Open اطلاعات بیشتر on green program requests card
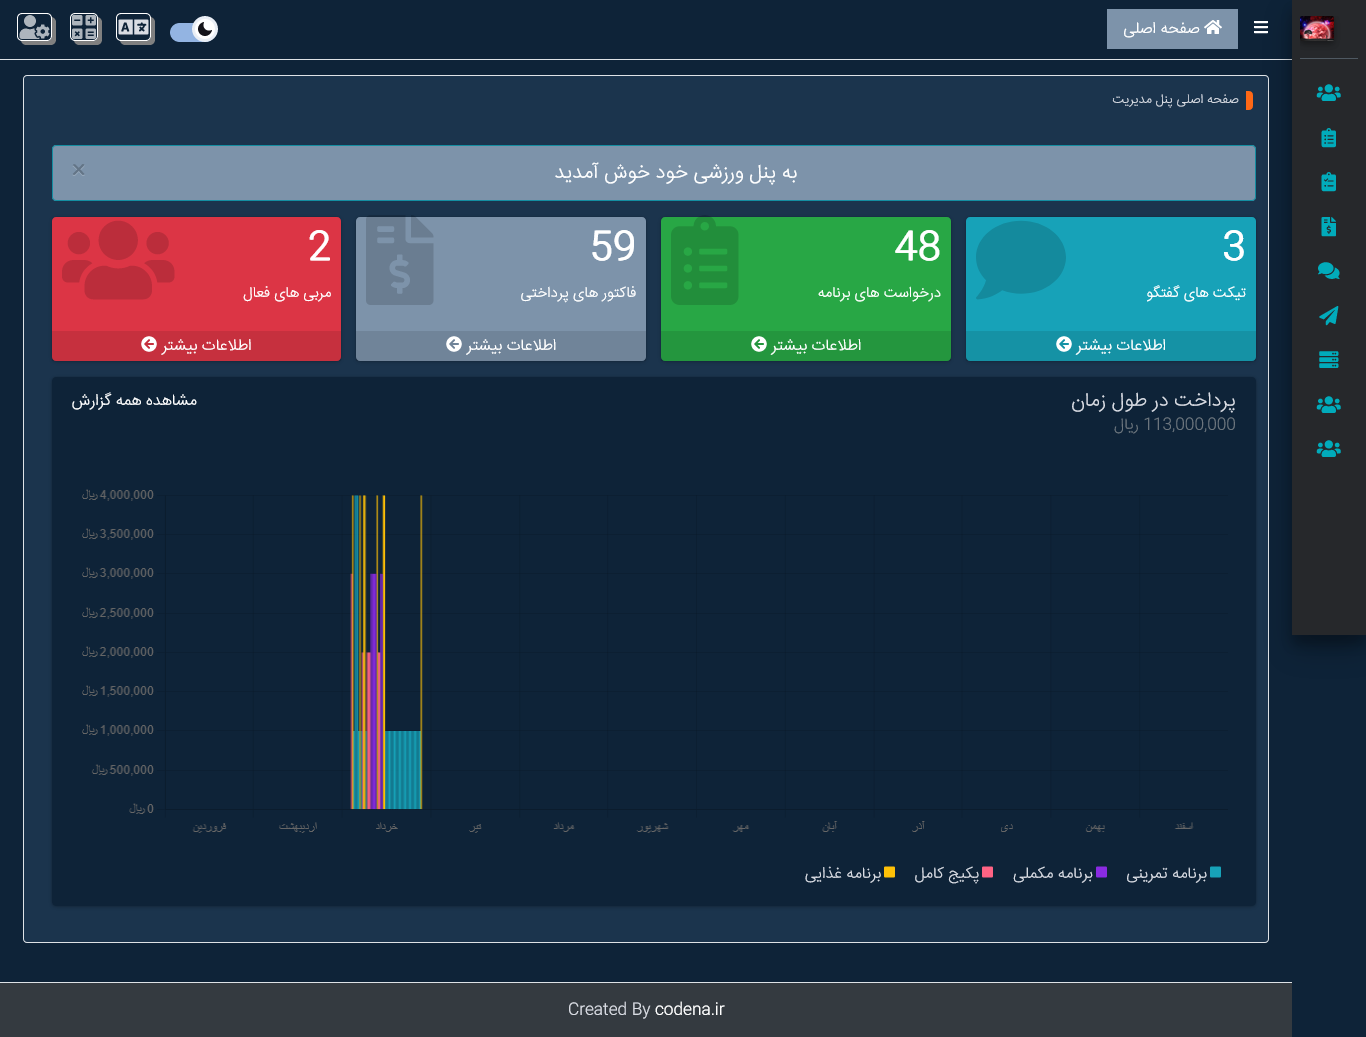 tap(806, 345)
